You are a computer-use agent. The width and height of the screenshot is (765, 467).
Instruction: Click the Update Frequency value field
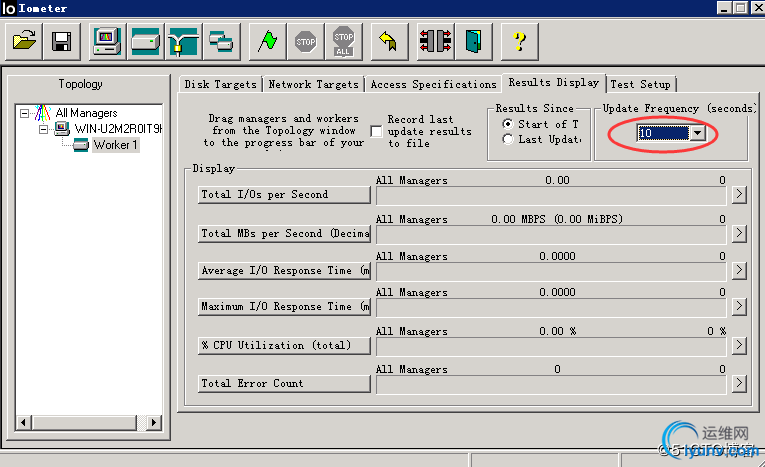click(x=664, y=133)
